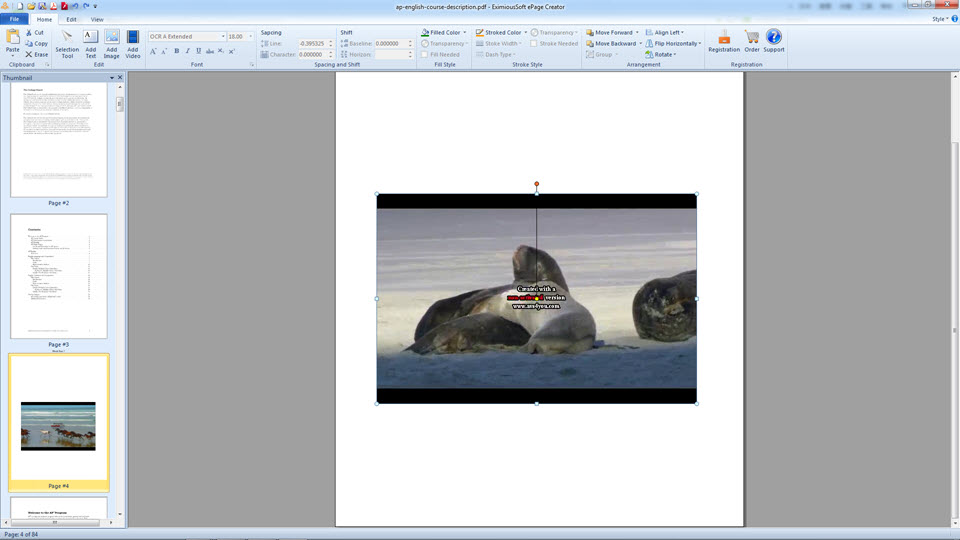The width and height of the screenshot is (960, 540).
Task: Click the Erase icon in Clipboard
Action: click(35, 54)
